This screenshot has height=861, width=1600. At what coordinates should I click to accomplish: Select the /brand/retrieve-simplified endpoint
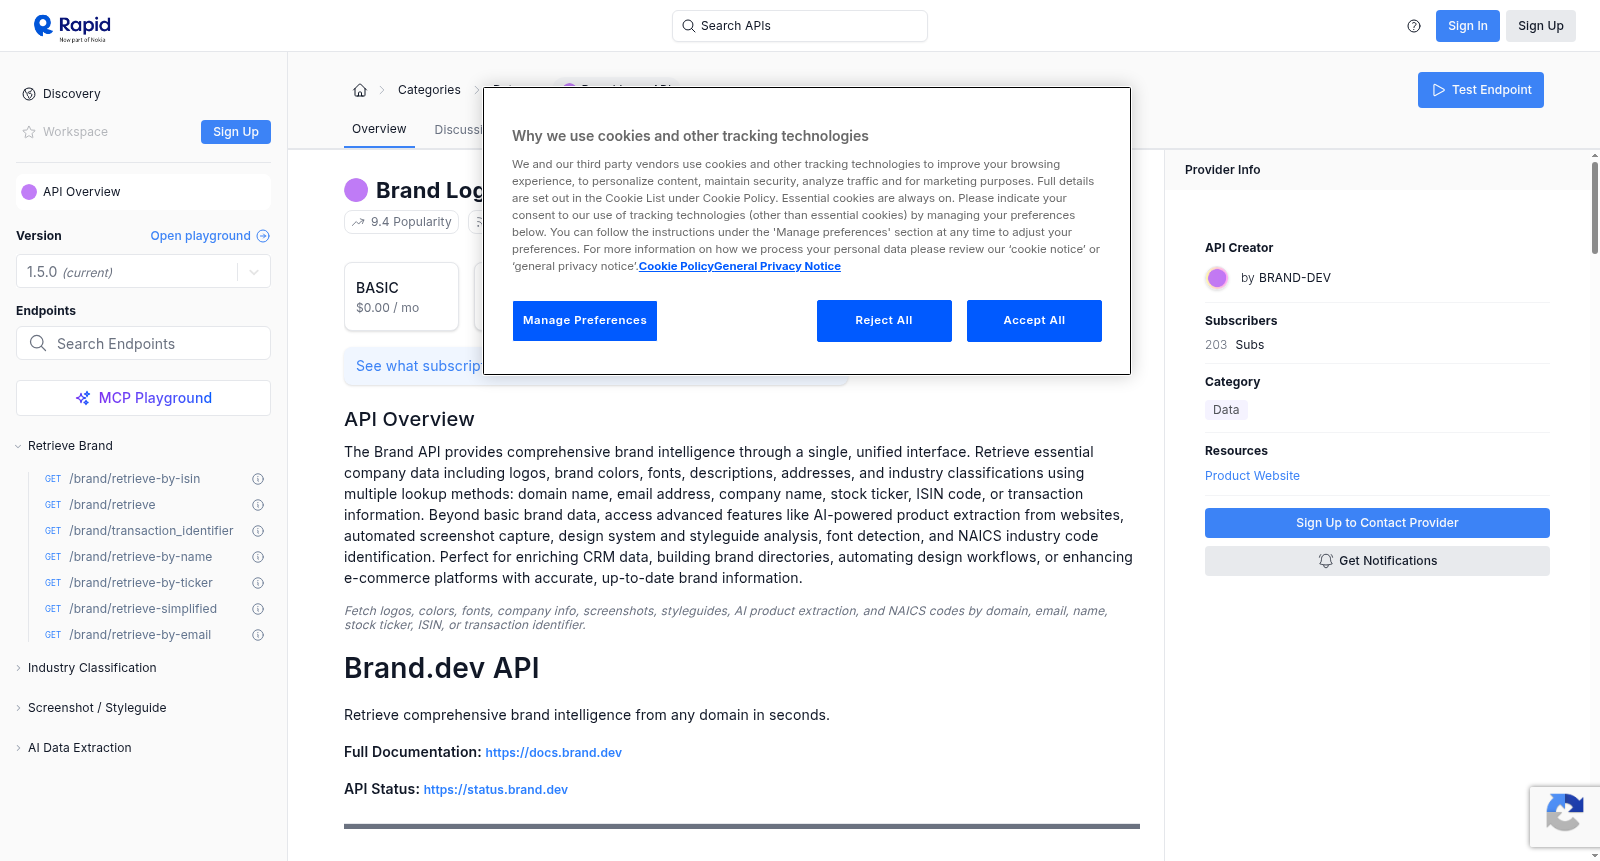coord(143,609)
